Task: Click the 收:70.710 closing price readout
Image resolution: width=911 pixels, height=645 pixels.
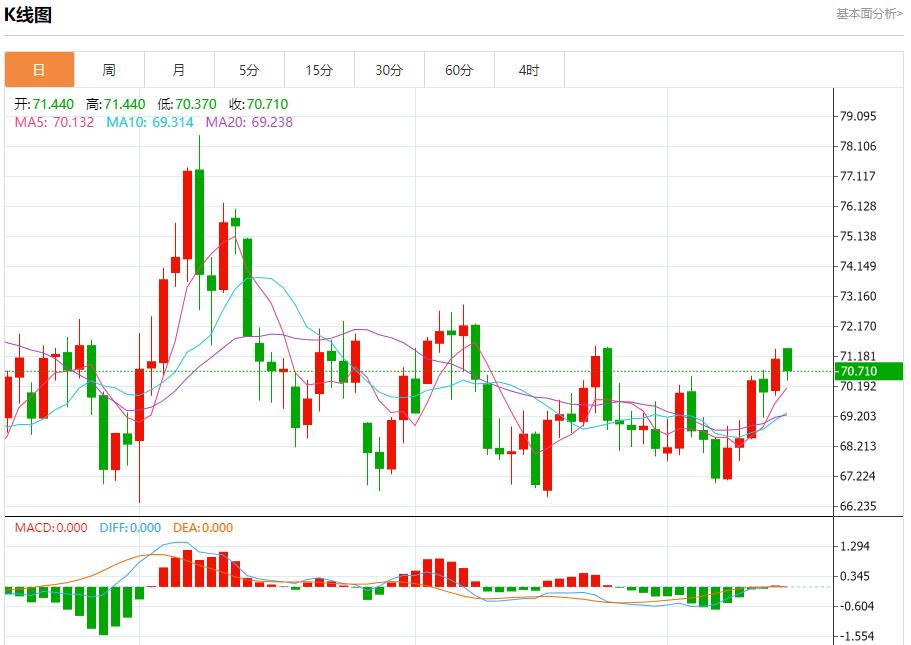Action: tap(258, 104)
